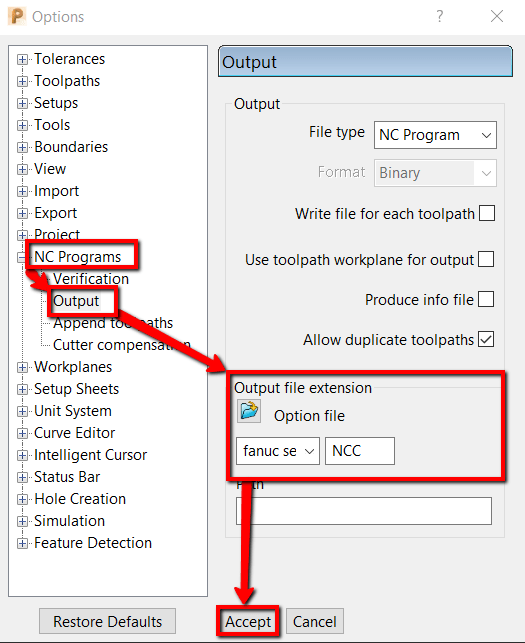Image resolution: width=525 pixels, height=643 pixels.
Task: Click the Accept button
Action: pyautogui.click(x=248, y=622)
